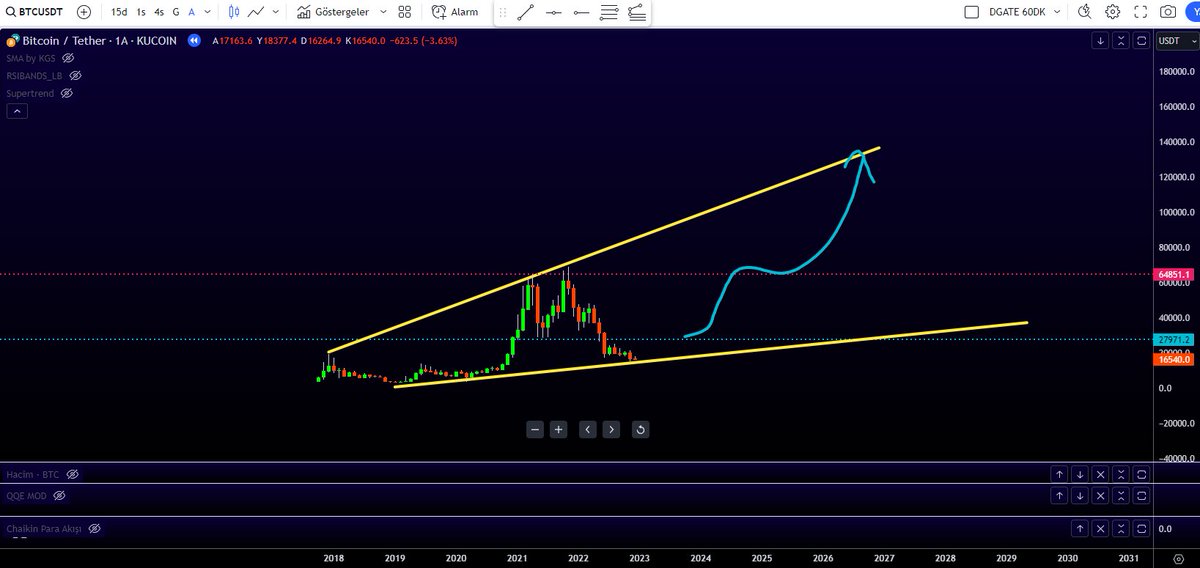This screenshot has width=1200, height=568.
Task: Collapse the main chart pane
Action: tap(1122, 41)
